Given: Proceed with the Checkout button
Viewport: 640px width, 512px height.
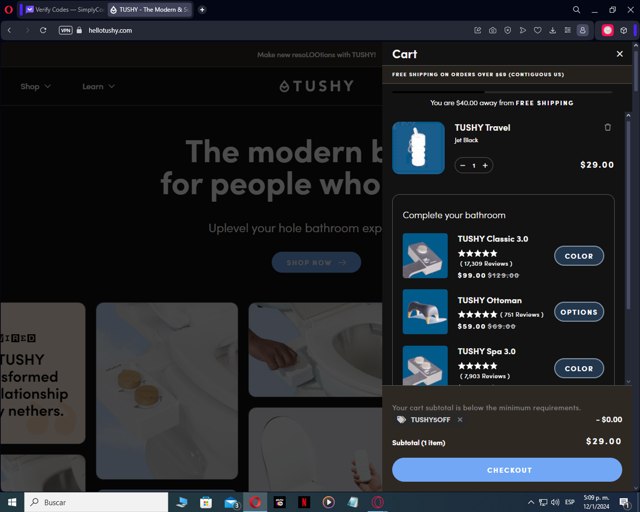Looking at the screenshot, I should point(507,470).
